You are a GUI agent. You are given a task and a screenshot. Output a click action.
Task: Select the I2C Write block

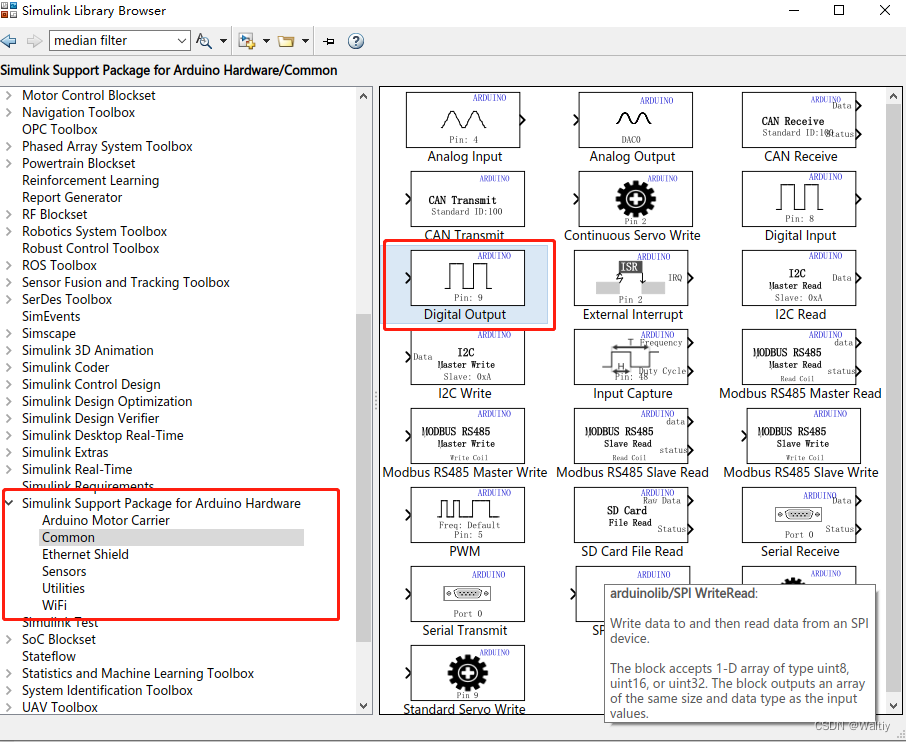[465, 357]
